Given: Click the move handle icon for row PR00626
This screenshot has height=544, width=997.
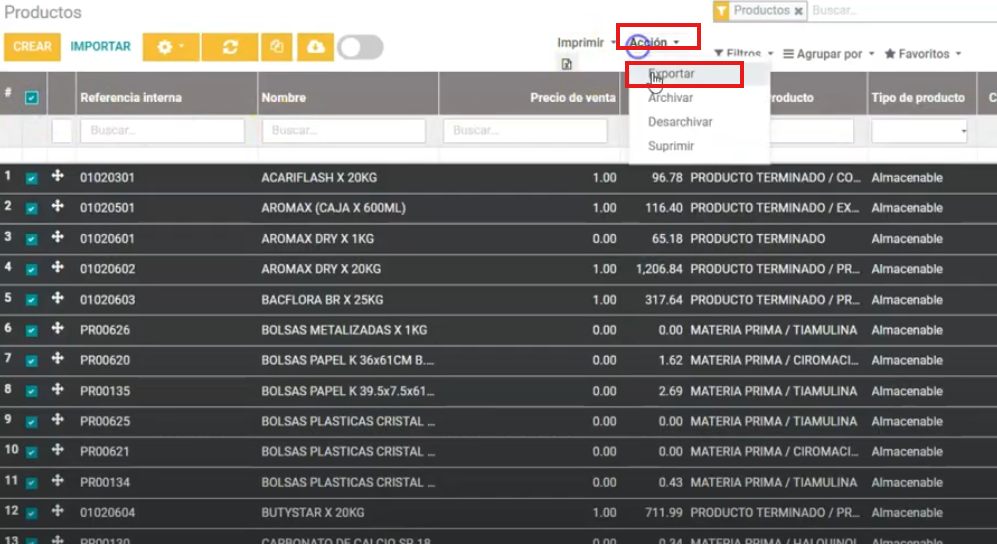Looking at the screenshot, I should pyautogui.click(x=58, y=329).
